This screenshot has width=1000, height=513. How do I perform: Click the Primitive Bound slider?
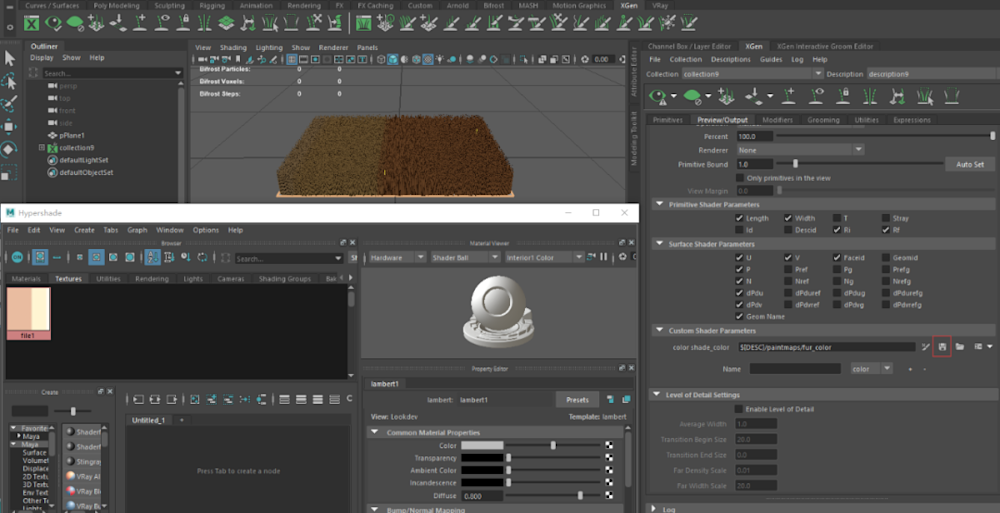795,164
